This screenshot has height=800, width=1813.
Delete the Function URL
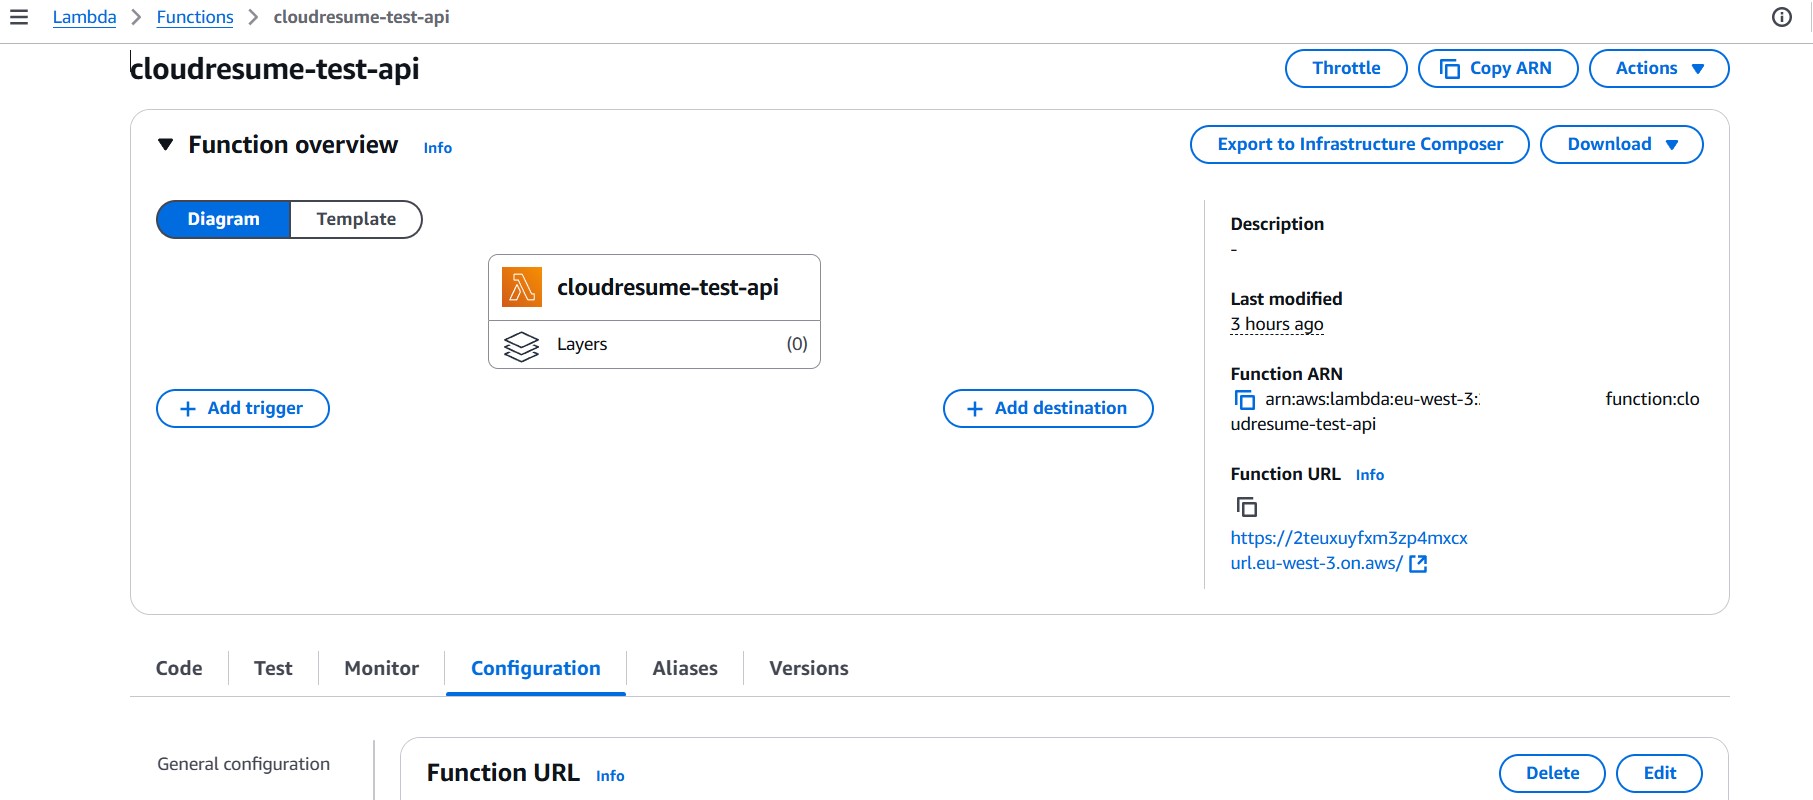pos(1552,773)
